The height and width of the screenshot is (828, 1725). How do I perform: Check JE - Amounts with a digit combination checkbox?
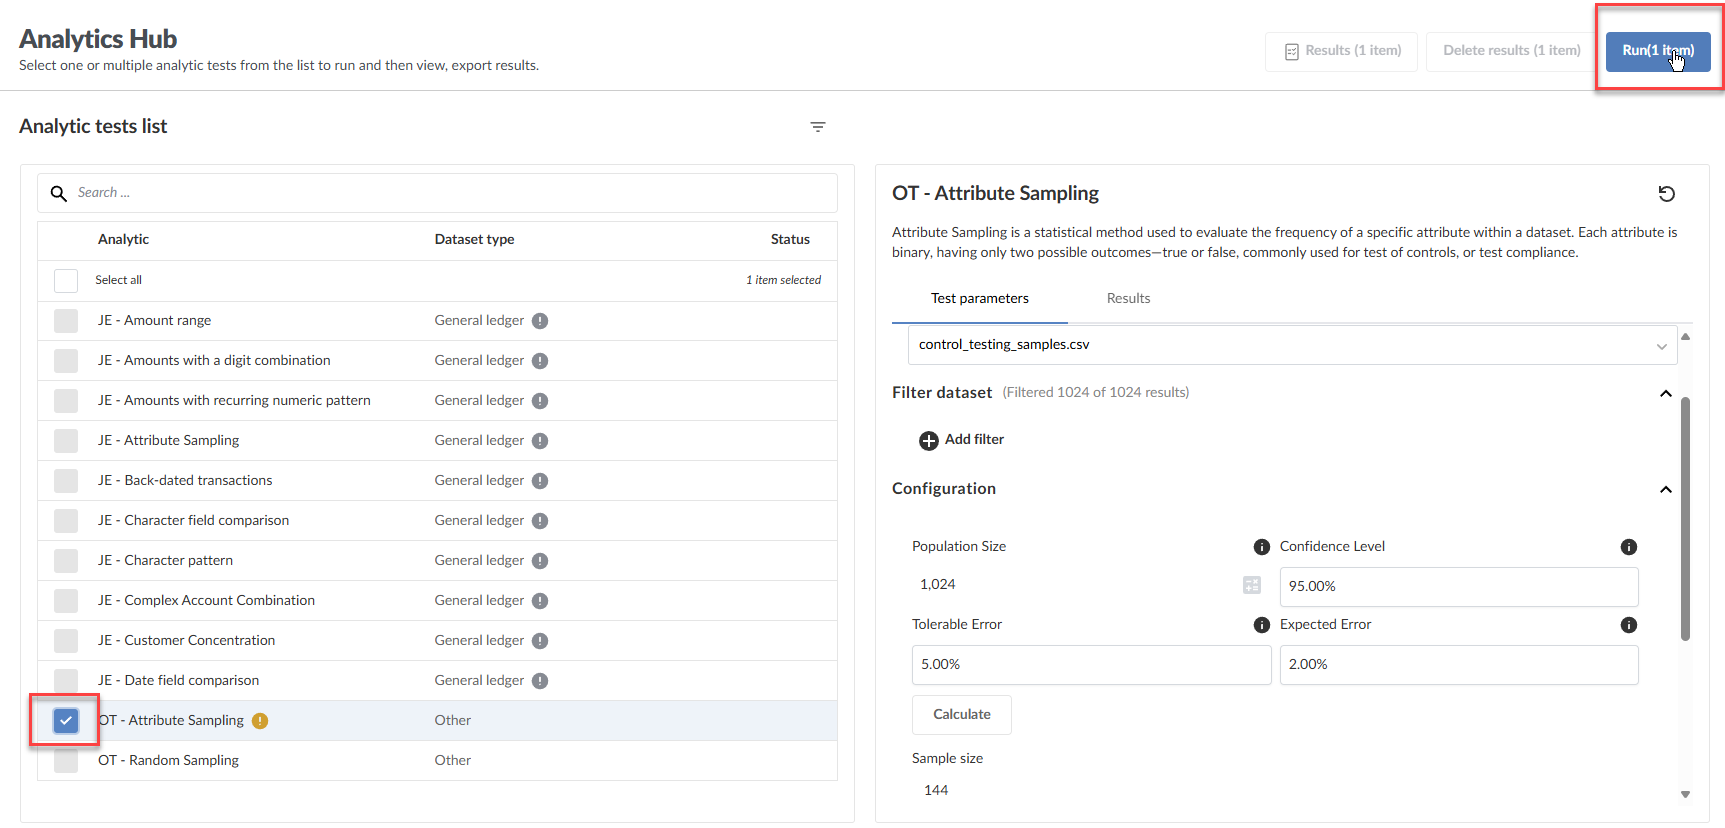coord(66,361)
